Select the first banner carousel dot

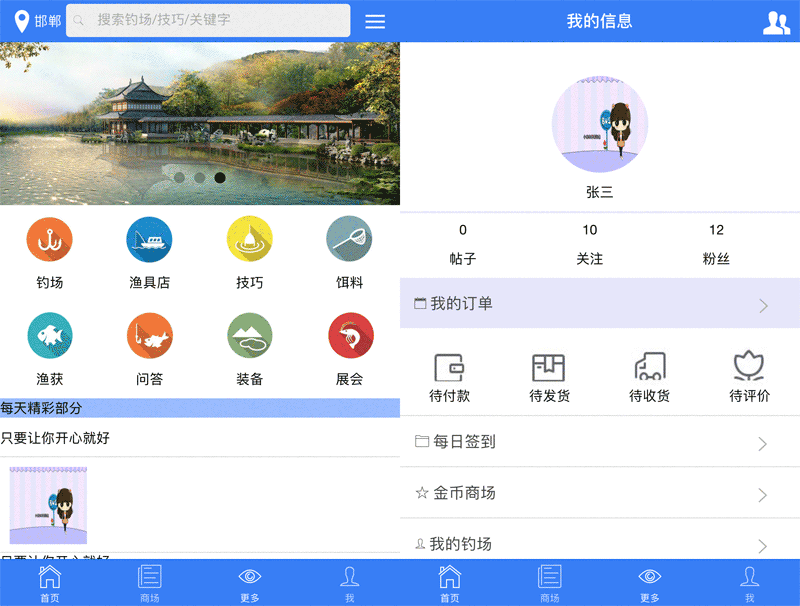click(180, 177)
